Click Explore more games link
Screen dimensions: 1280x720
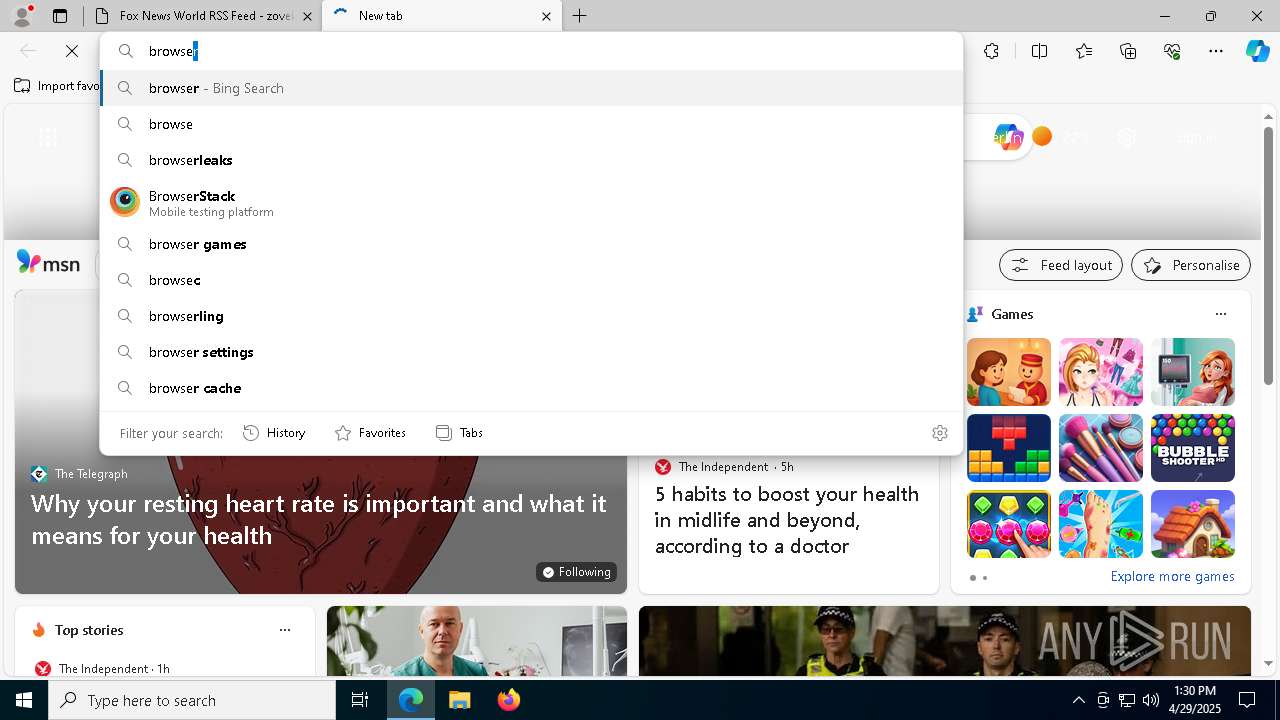pos(1172,576)
